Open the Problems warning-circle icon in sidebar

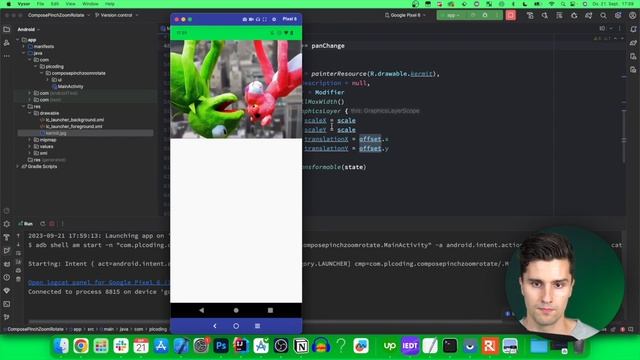click(7, 278)
